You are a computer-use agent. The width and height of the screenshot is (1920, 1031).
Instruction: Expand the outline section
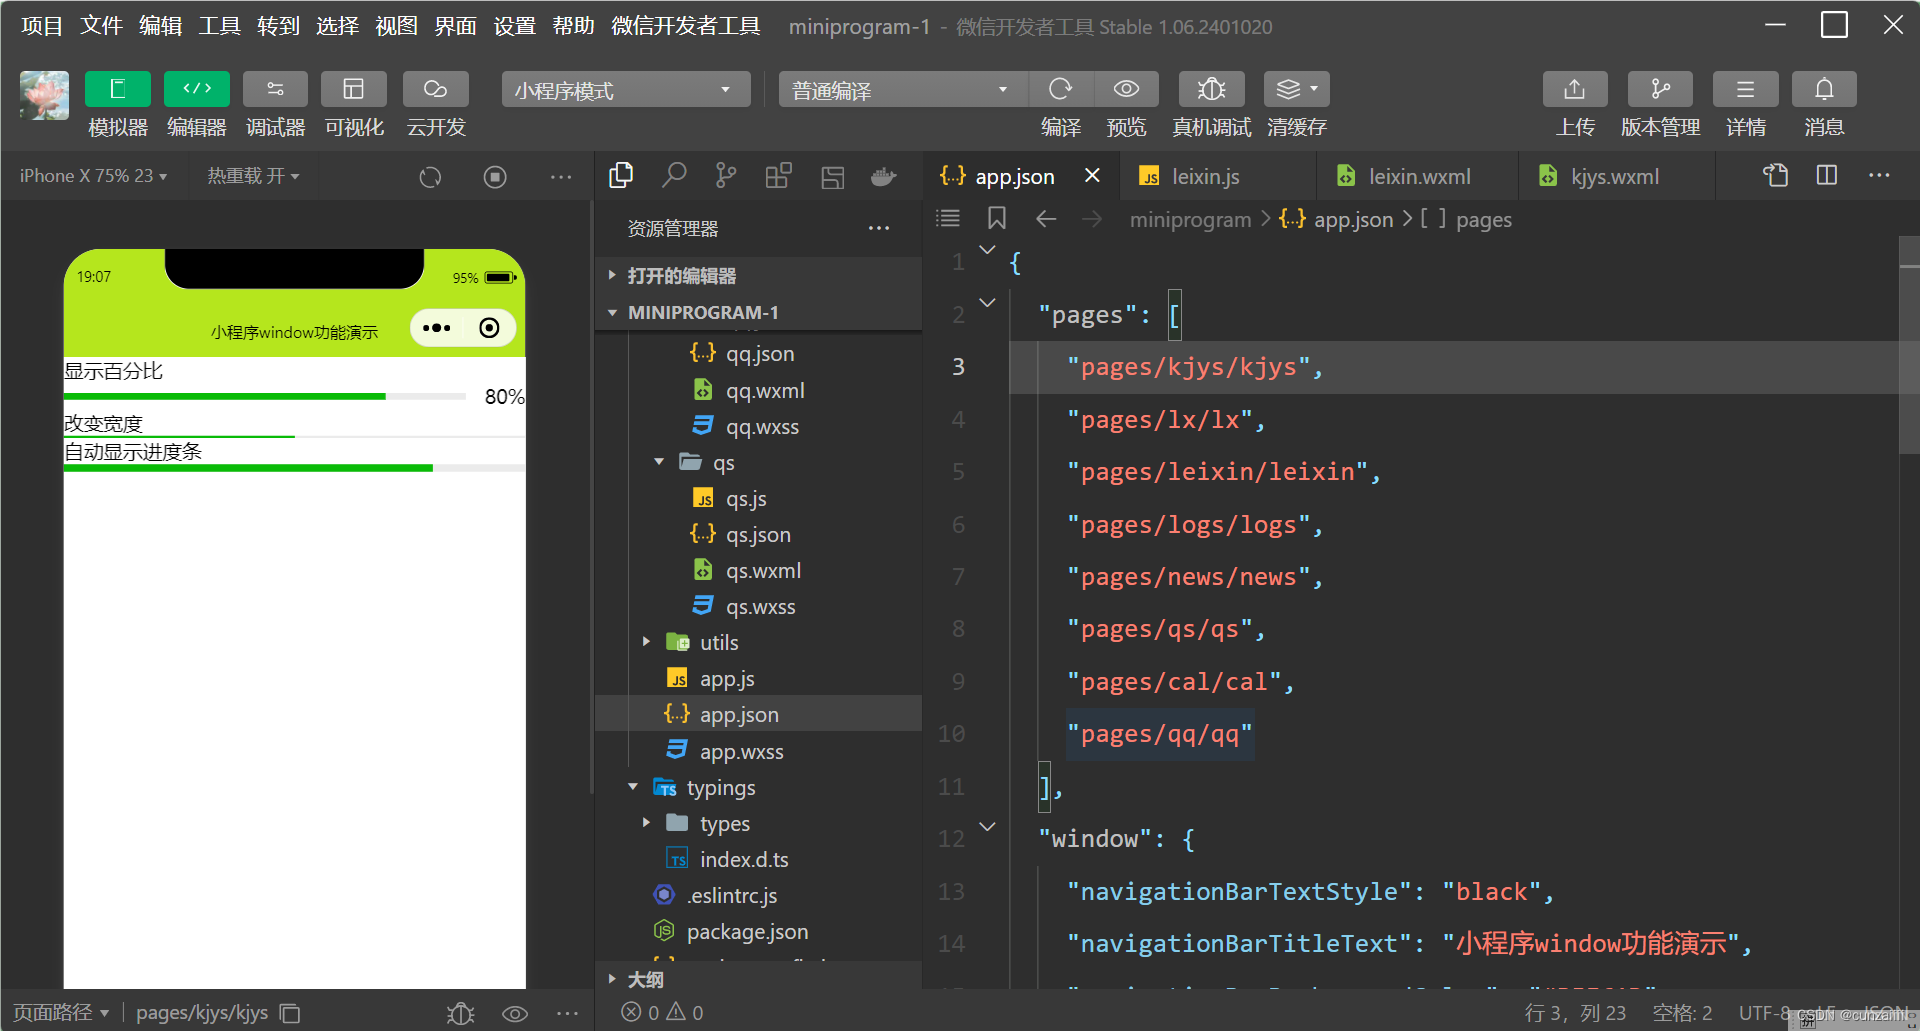coord(757,979)
